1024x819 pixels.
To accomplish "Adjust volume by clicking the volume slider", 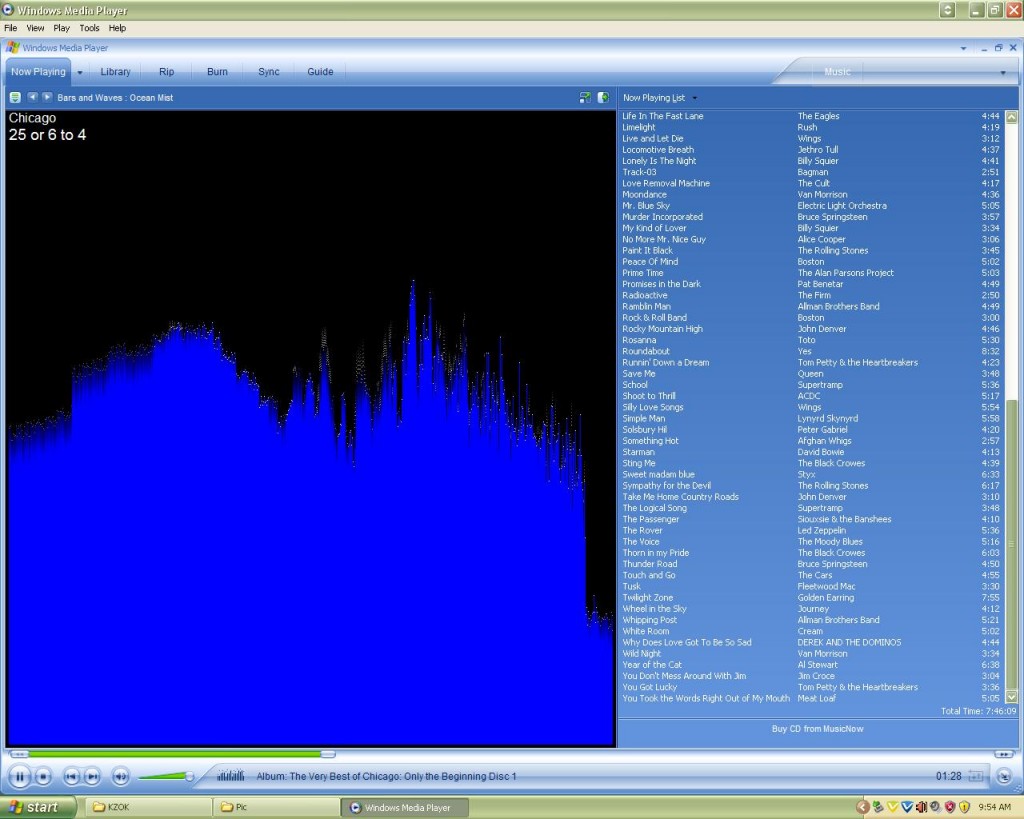I will pos(167,777).
